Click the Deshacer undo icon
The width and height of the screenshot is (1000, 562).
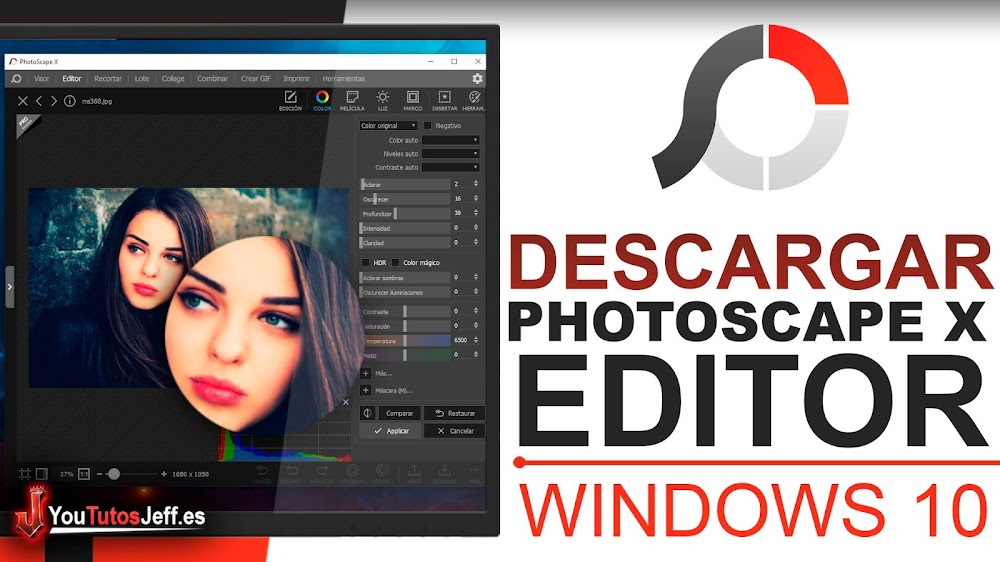pos(291,474)
